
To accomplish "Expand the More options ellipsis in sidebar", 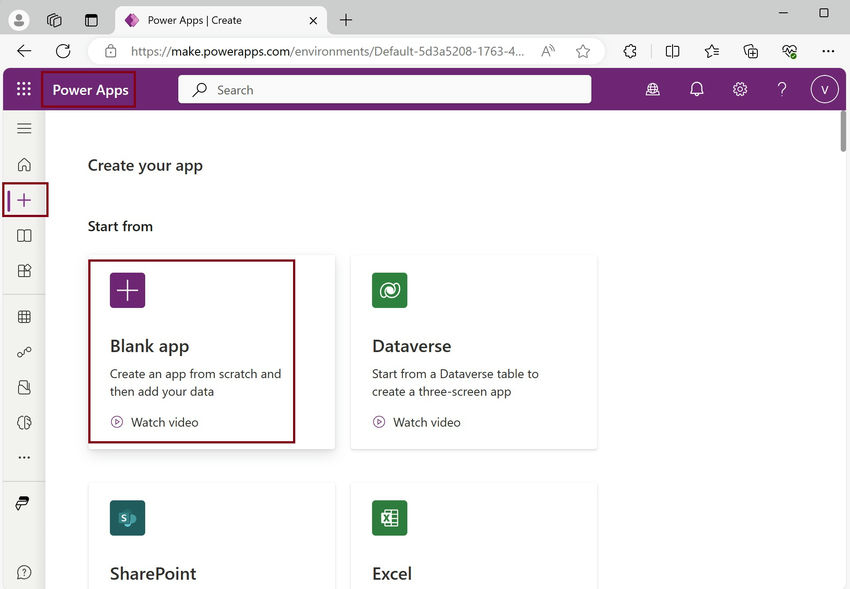I will point(24,457).
